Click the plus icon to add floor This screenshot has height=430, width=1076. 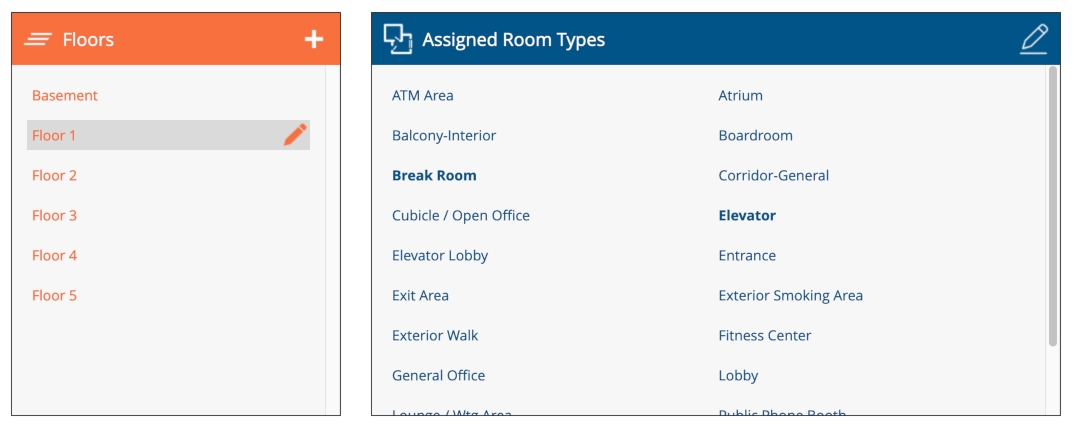click(x=314, y=39)
